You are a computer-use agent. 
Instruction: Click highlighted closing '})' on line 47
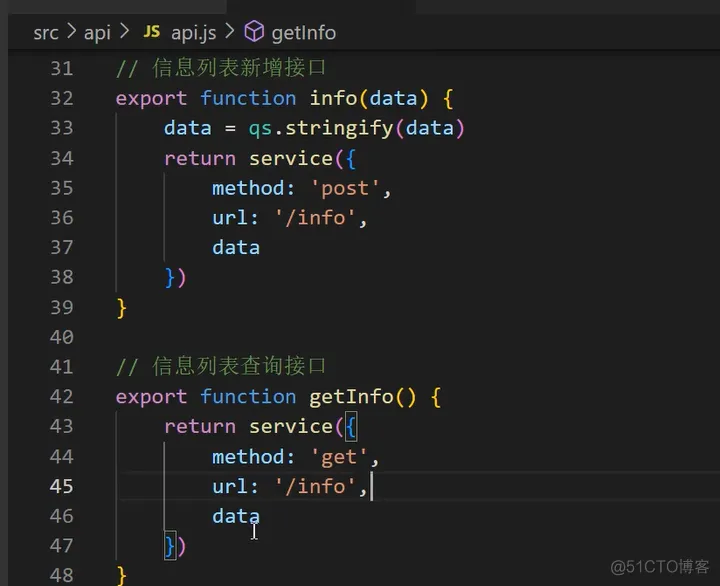(175, 546)
